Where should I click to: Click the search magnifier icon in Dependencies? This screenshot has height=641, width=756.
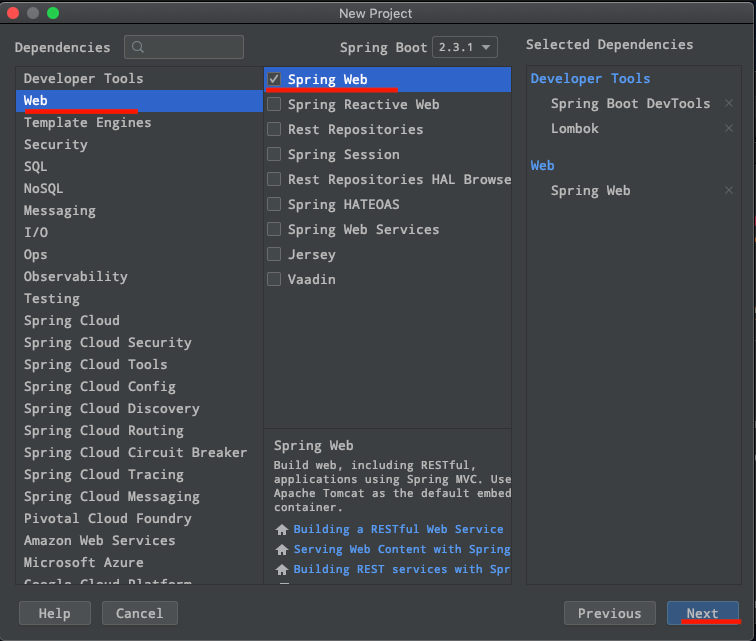click(x=137, y=47)
